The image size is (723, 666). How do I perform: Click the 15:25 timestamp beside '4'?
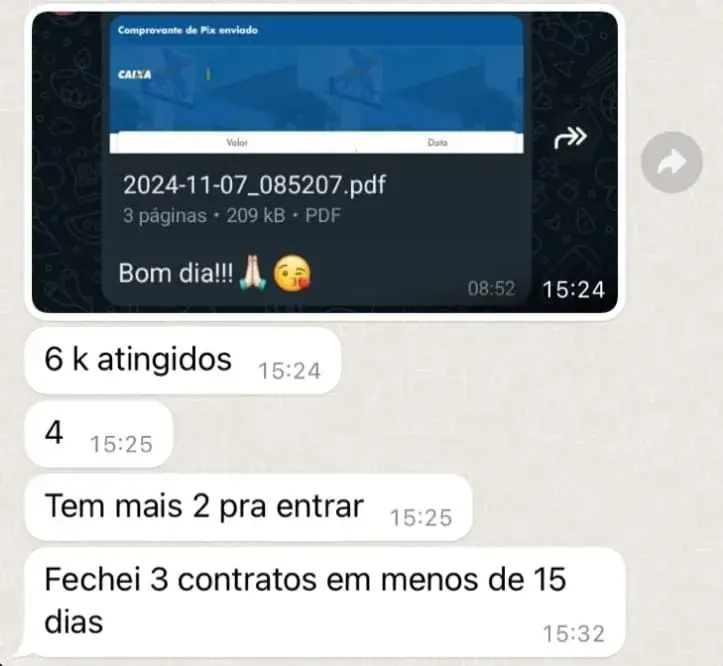(121, 445)
